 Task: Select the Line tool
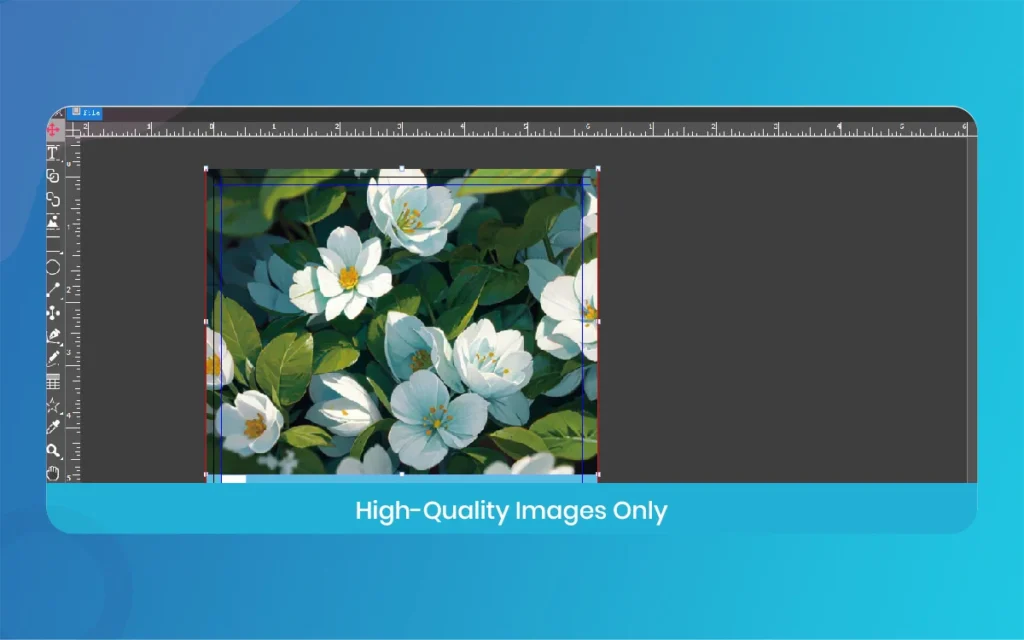tap(54, 290)
